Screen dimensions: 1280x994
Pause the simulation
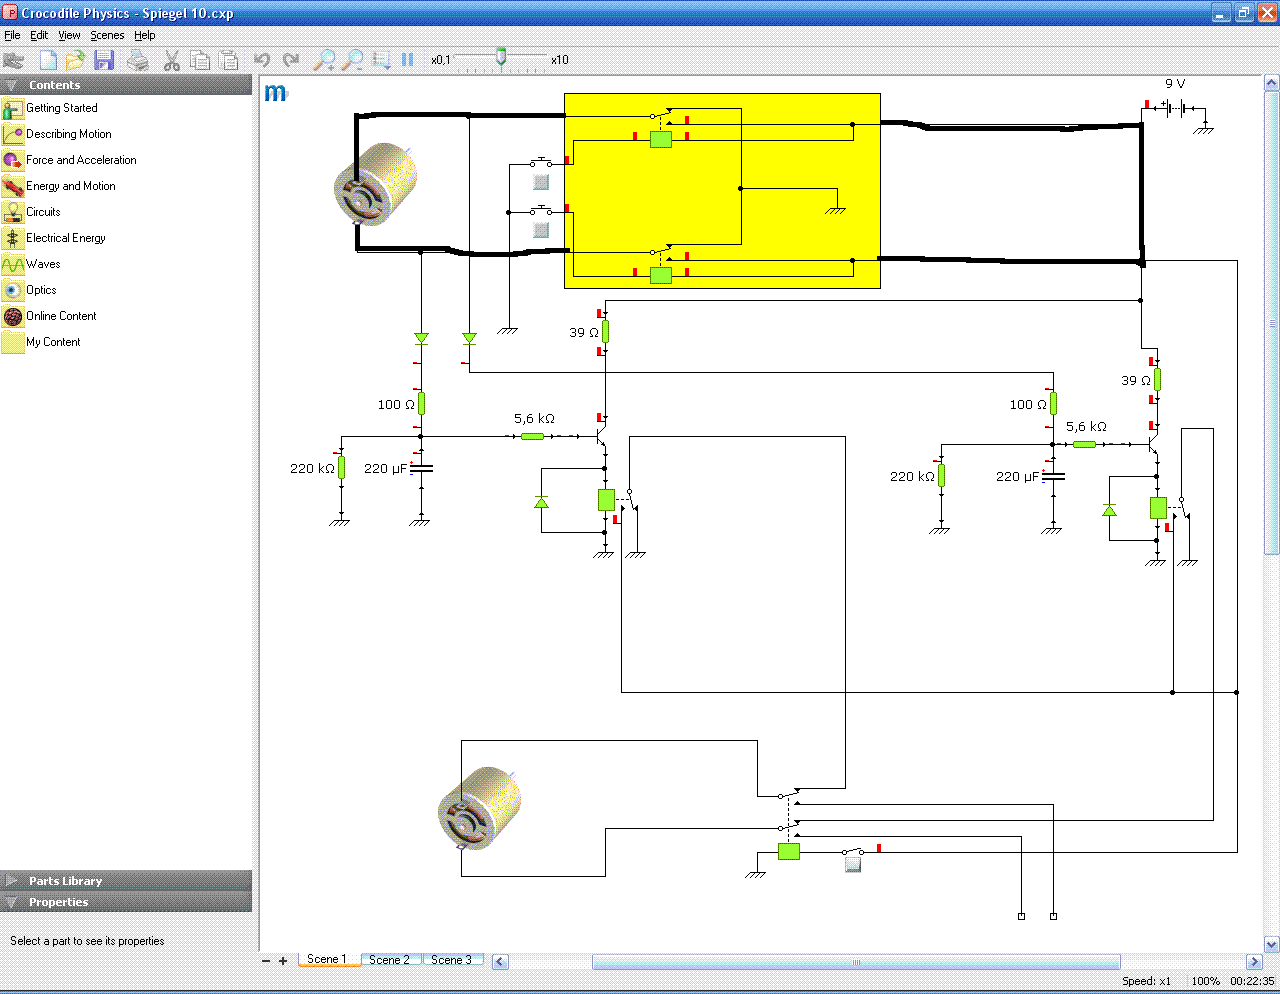(408, 60)
